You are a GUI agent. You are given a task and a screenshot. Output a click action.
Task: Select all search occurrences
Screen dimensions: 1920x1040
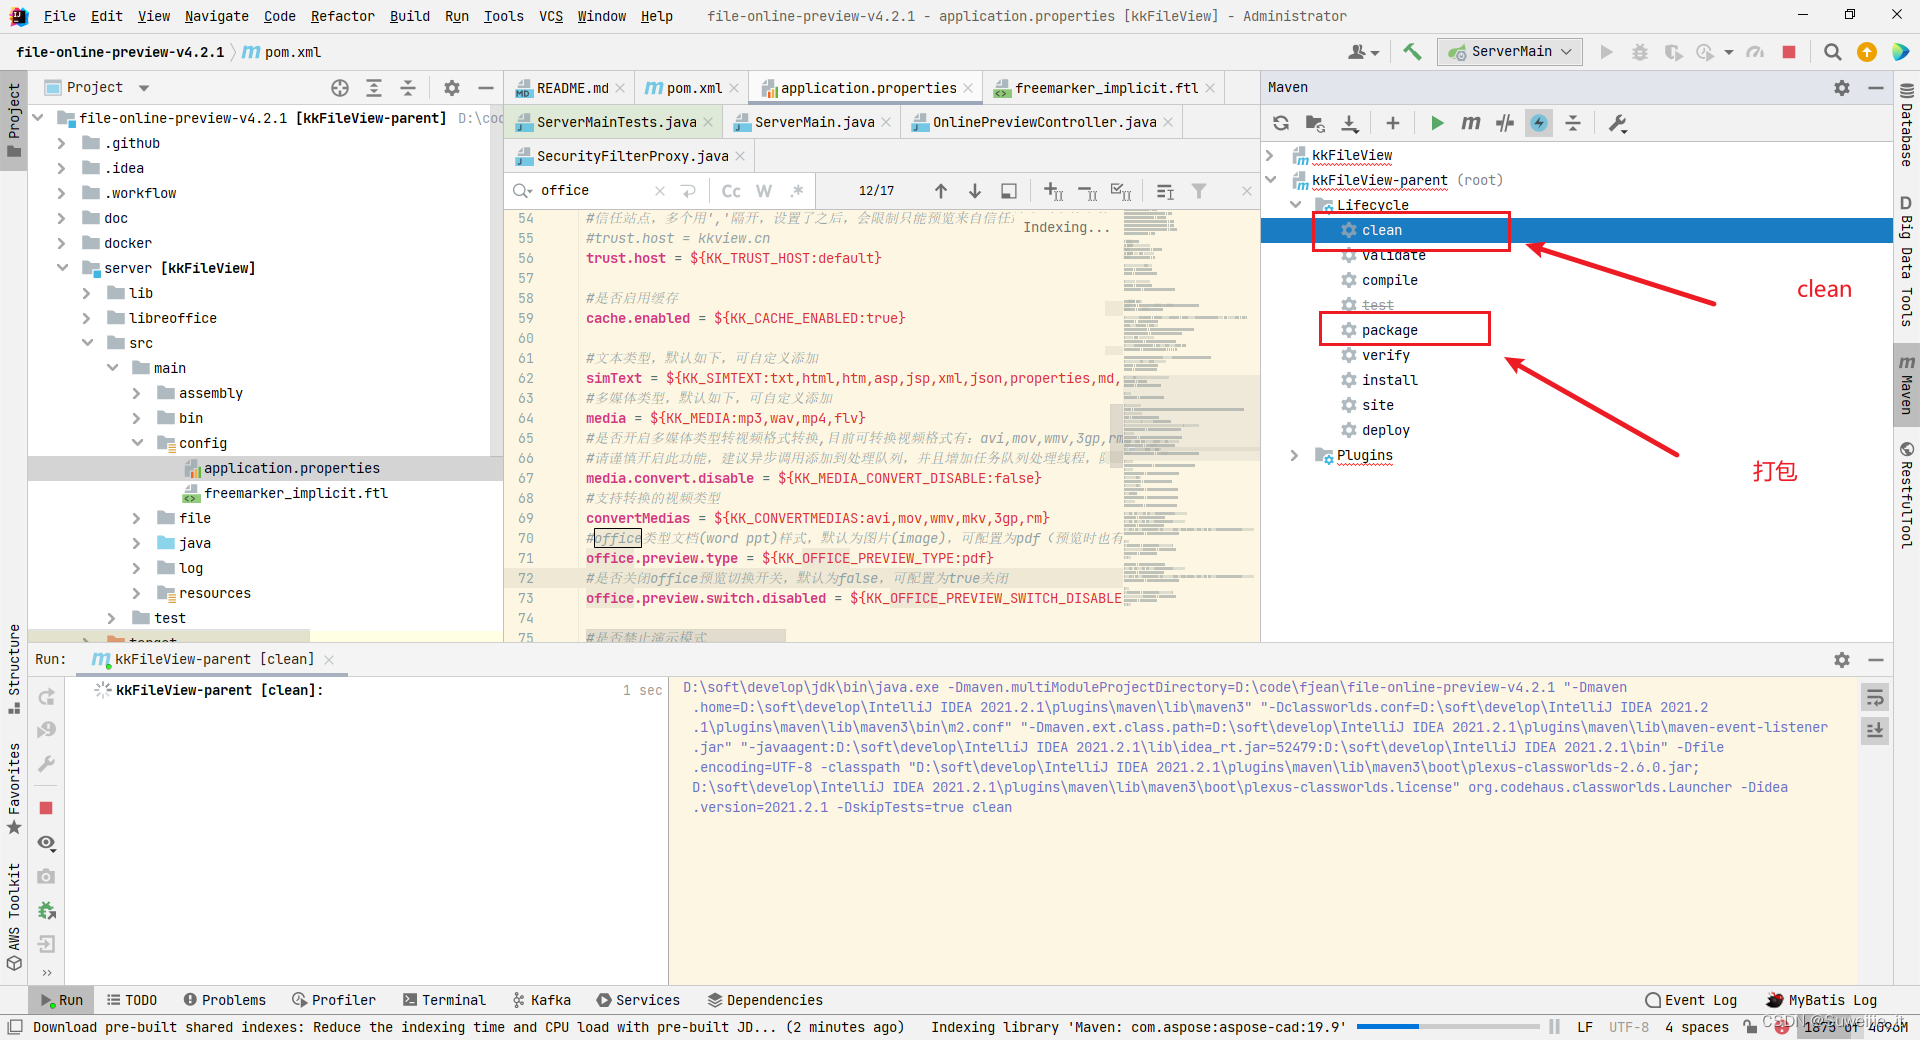point(1121,191)
